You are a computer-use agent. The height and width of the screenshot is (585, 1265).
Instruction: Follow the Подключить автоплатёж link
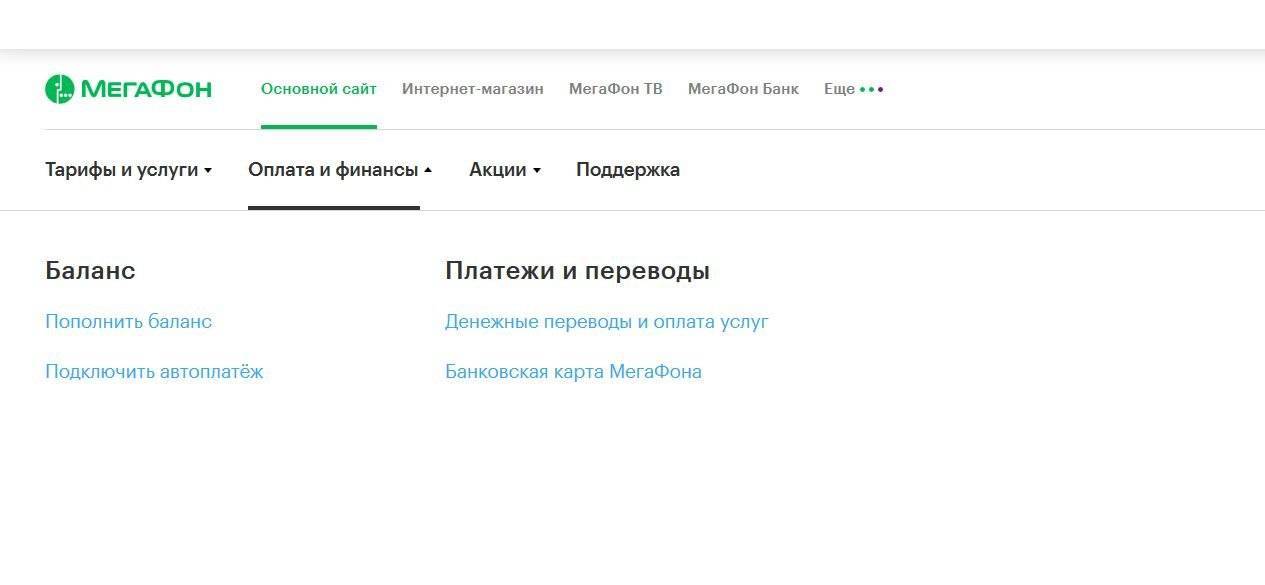click(x=154, y=372)
